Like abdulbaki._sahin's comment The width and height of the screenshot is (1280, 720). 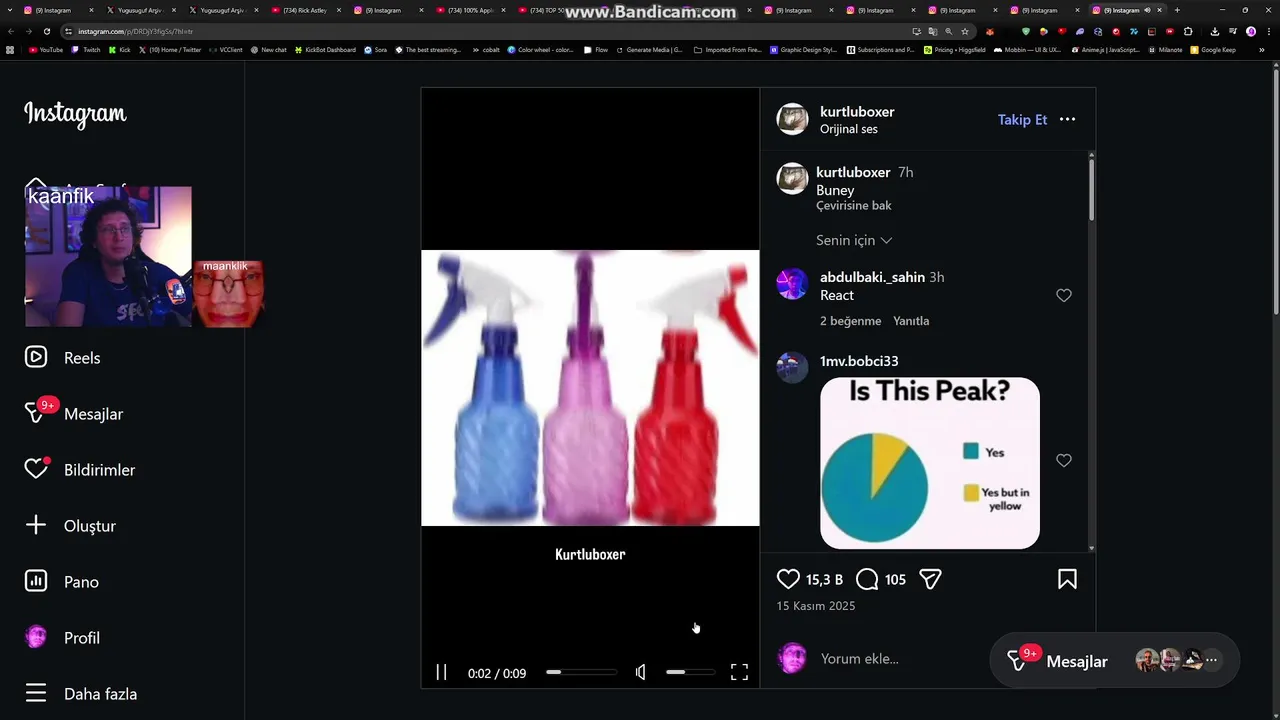(1064, 295)
